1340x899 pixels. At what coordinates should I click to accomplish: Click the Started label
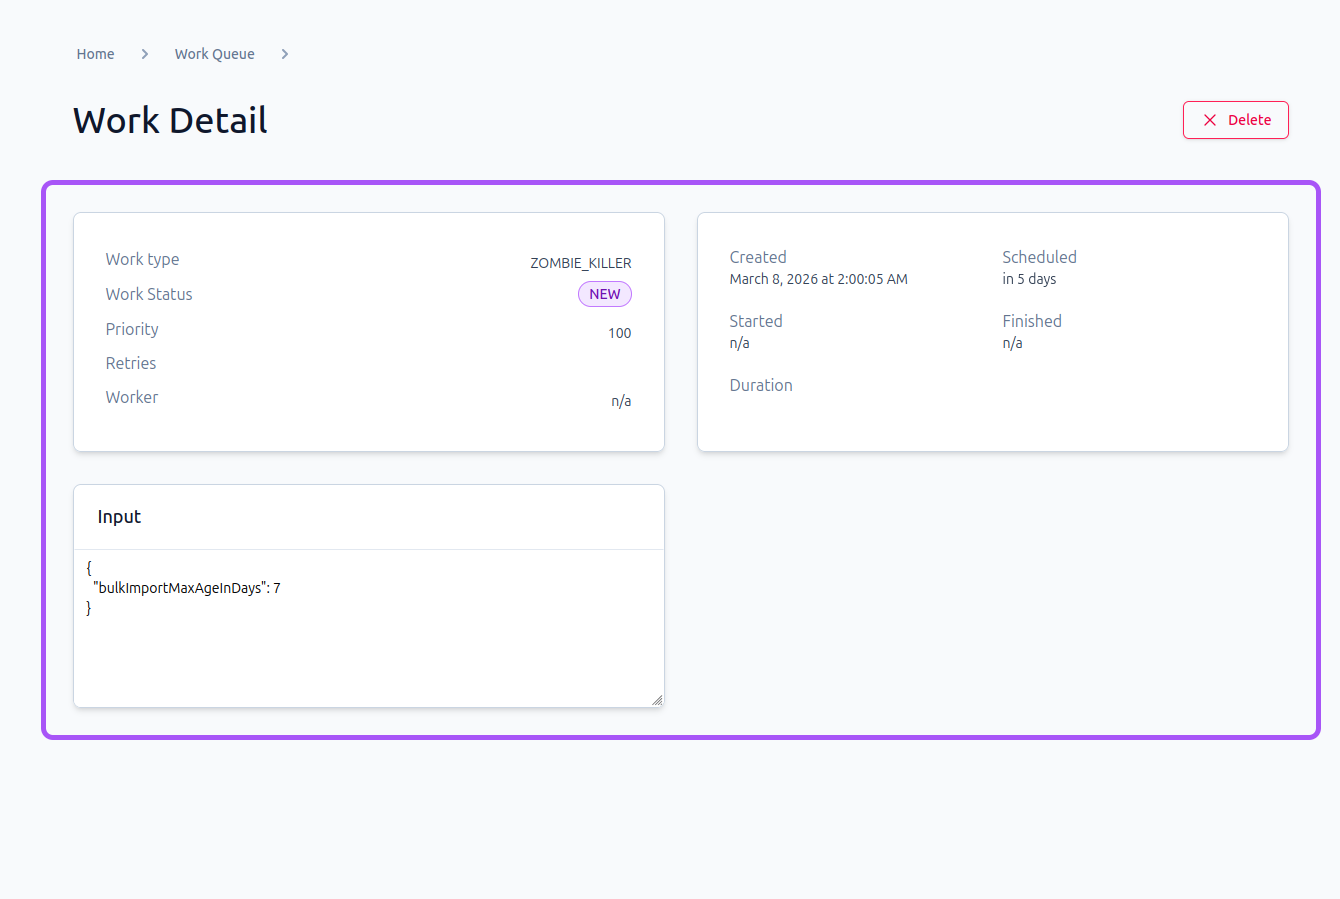(756, 321)
